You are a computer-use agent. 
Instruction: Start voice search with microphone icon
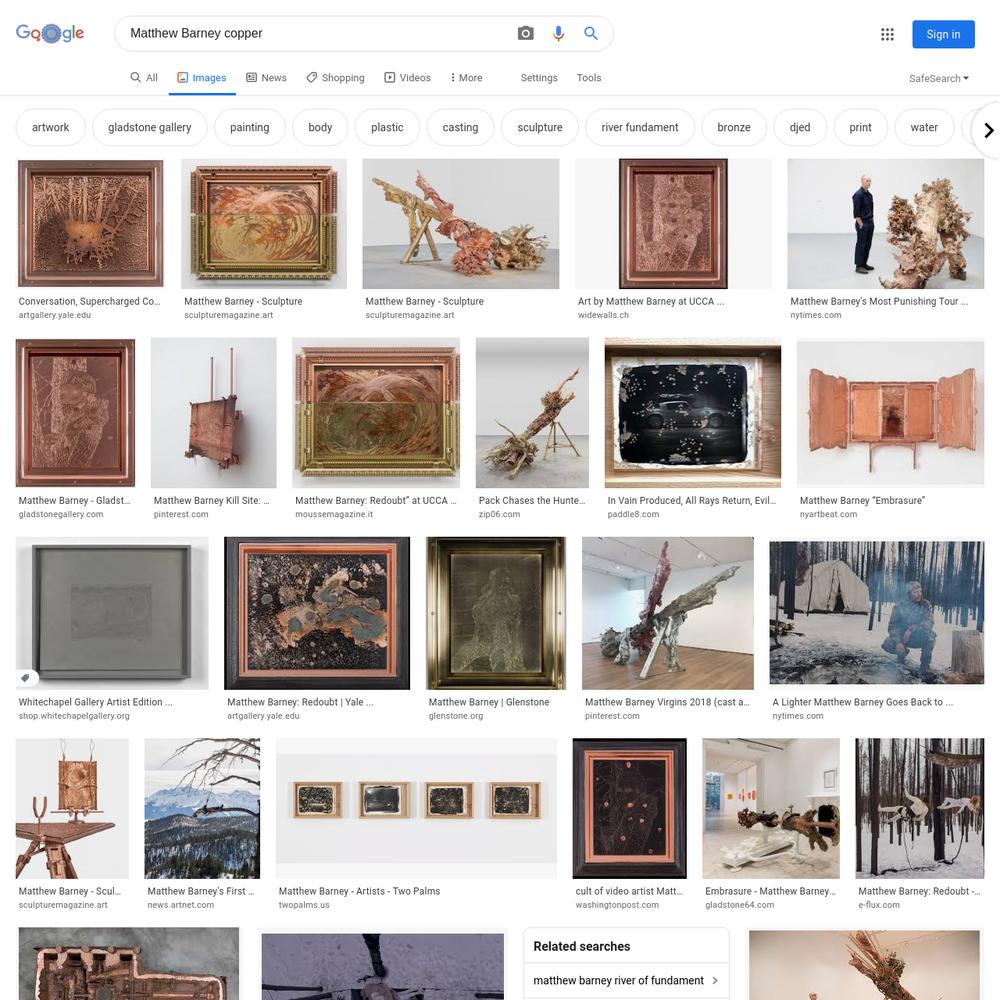pyautogui.click(x=558, y=33)
